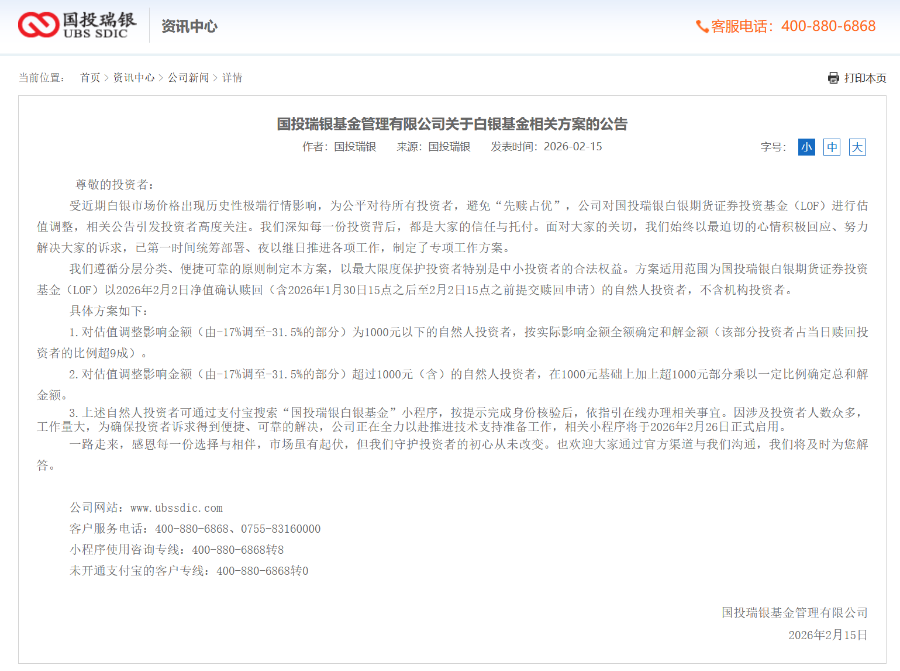Click publish date 2026-02-15

[576, 146]
